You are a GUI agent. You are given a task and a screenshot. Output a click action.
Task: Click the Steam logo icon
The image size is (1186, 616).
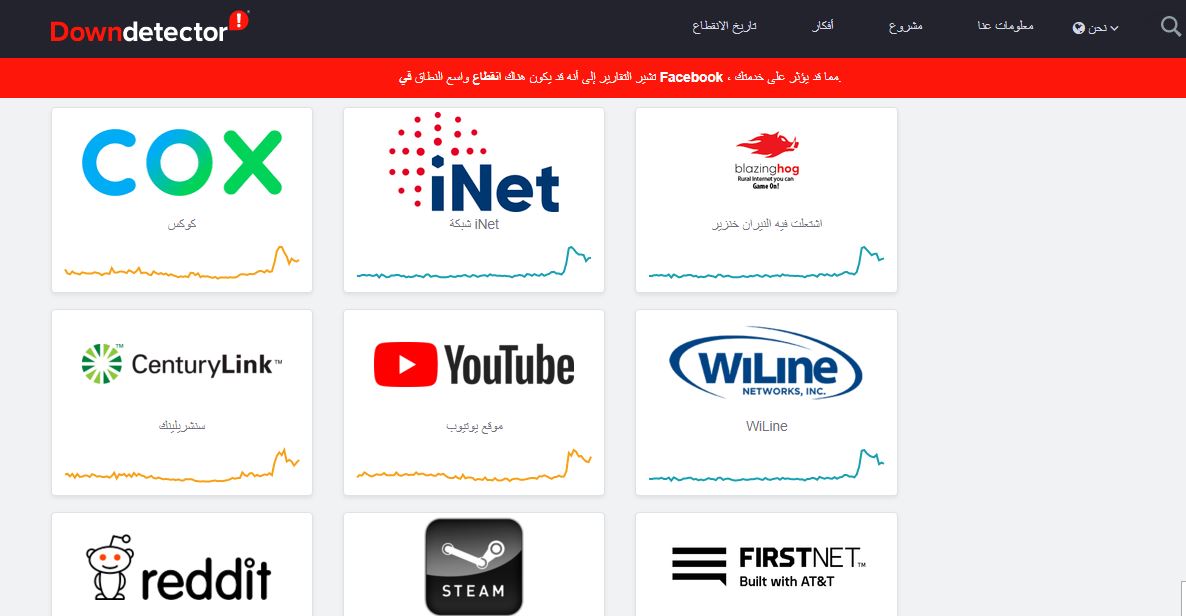coord(473,566)
